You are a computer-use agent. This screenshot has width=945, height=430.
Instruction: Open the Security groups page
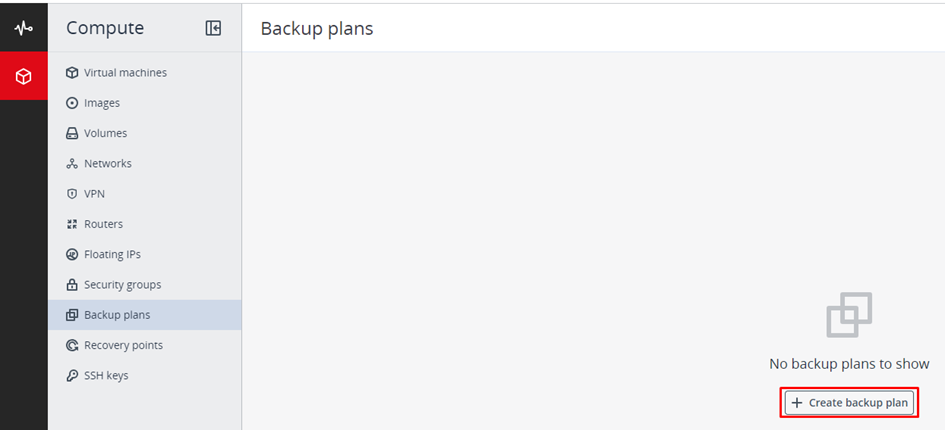[122, 285]
